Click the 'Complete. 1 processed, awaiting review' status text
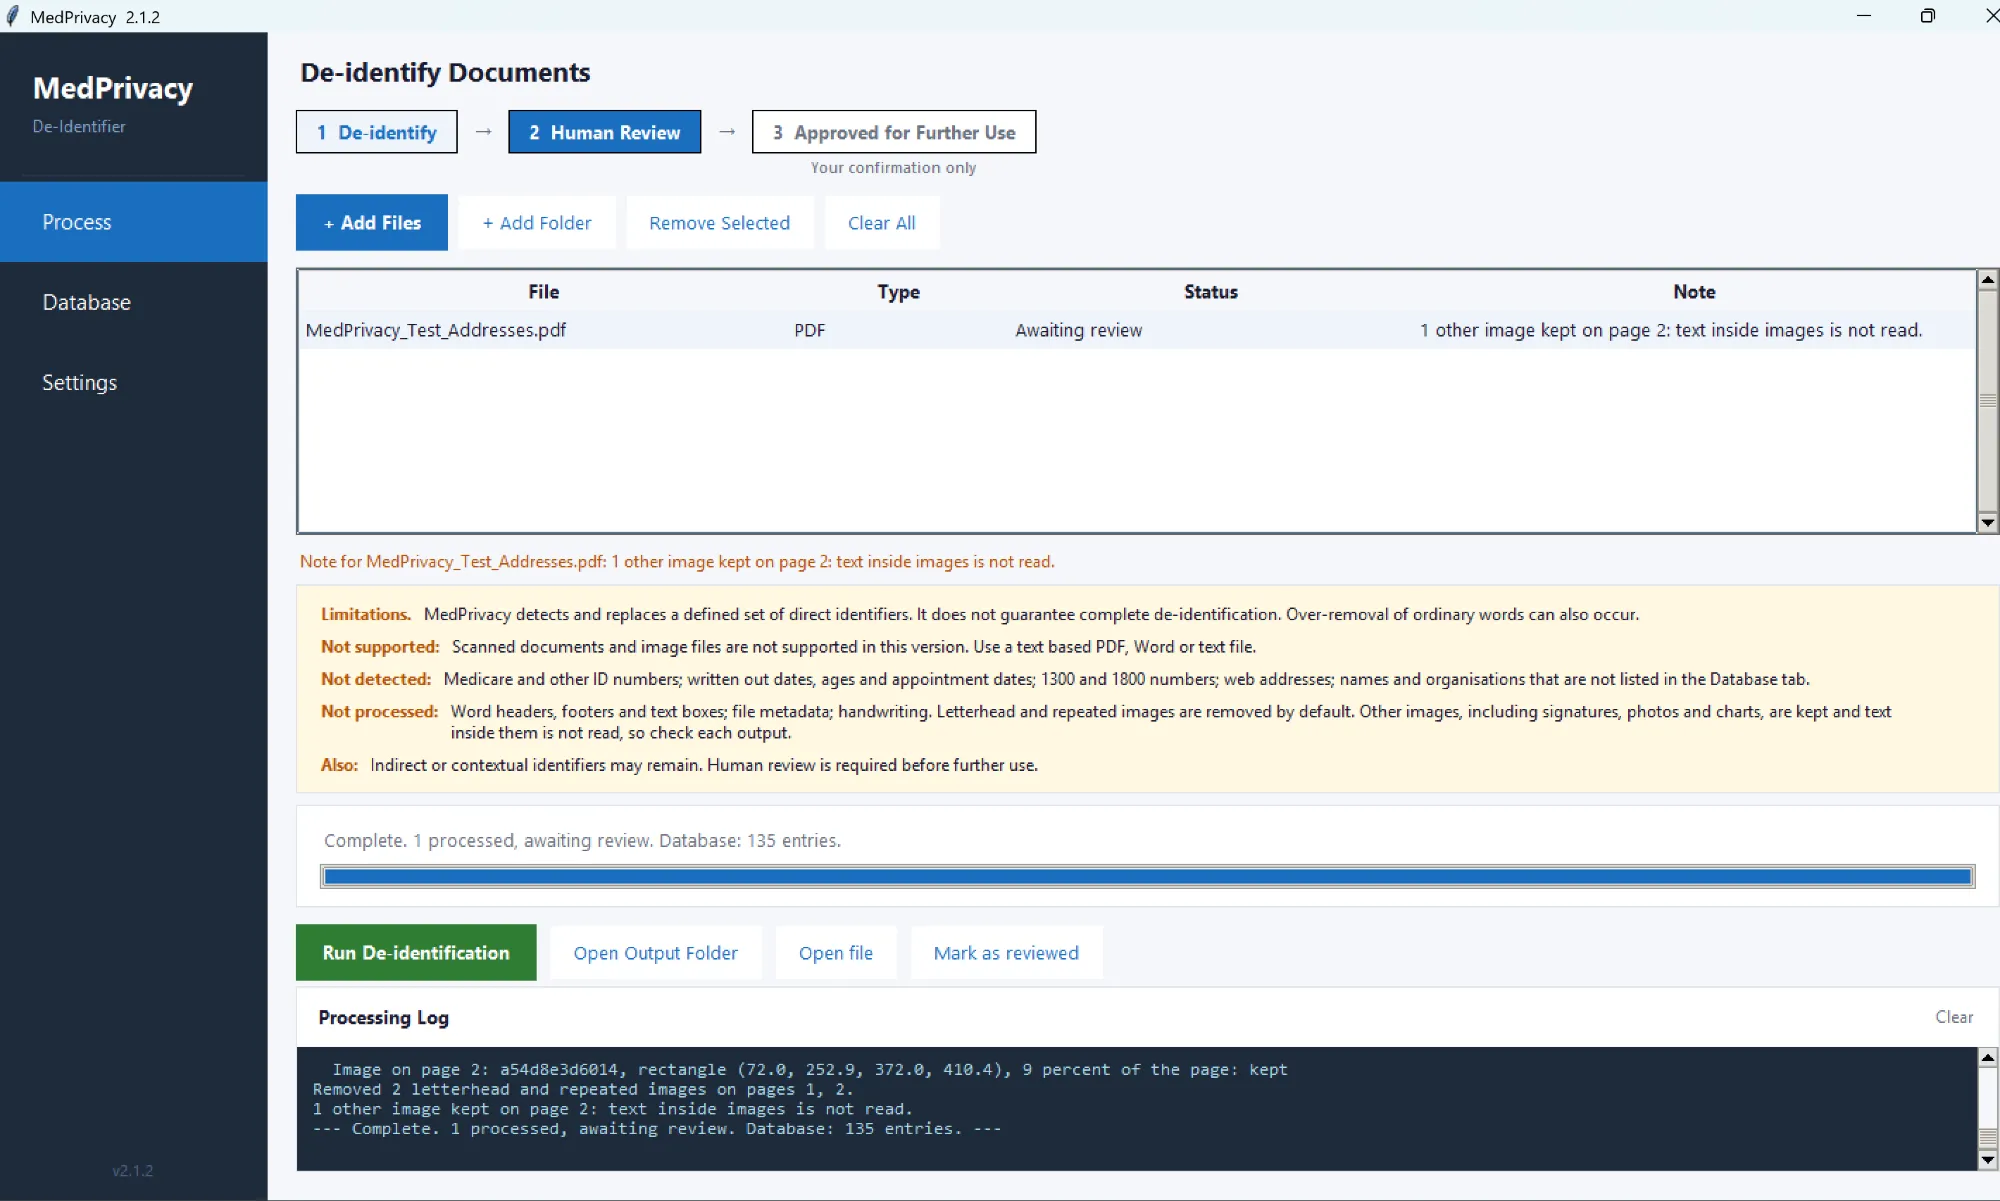Viewport: 2000px width, 1201px height. pyautogui.click(x=582, y=840)
